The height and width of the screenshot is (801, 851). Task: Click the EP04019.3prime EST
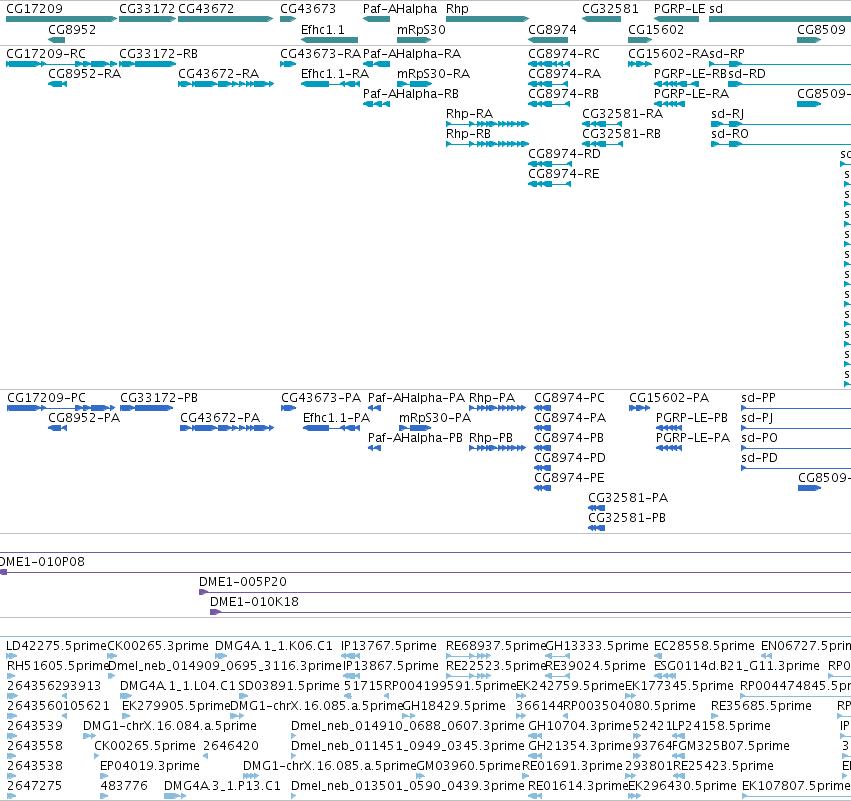[104, 776]
